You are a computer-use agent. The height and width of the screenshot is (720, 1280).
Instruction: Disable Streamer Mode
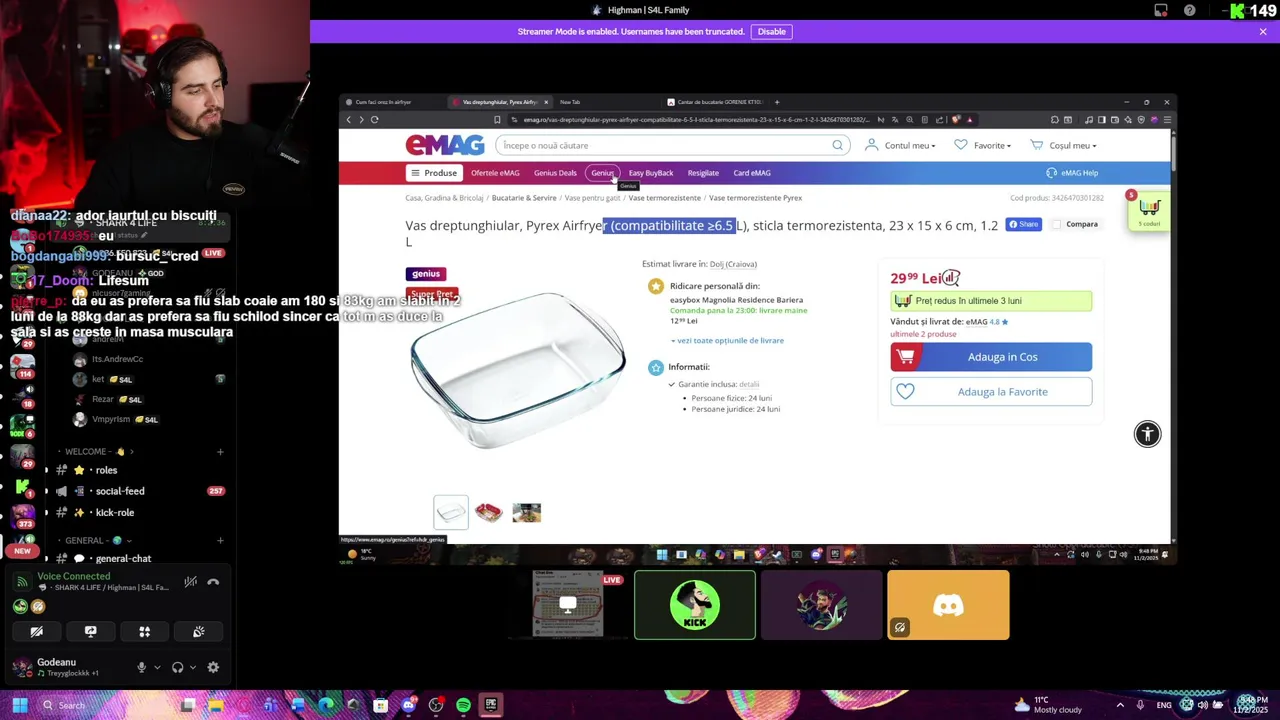(772, 31)
